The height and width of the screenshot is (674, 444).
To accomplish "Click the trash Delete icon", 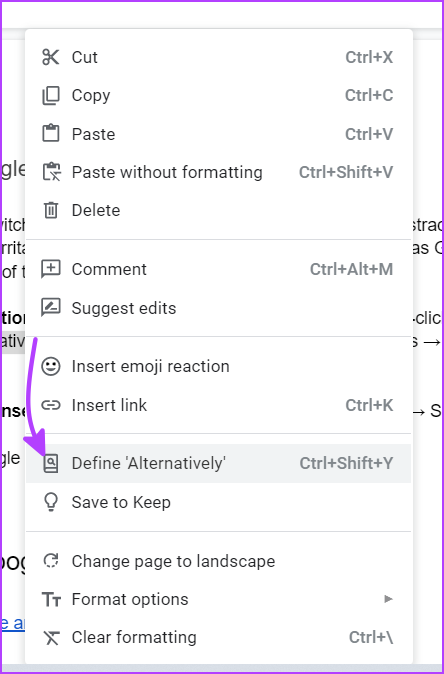I will coord(51,210).
